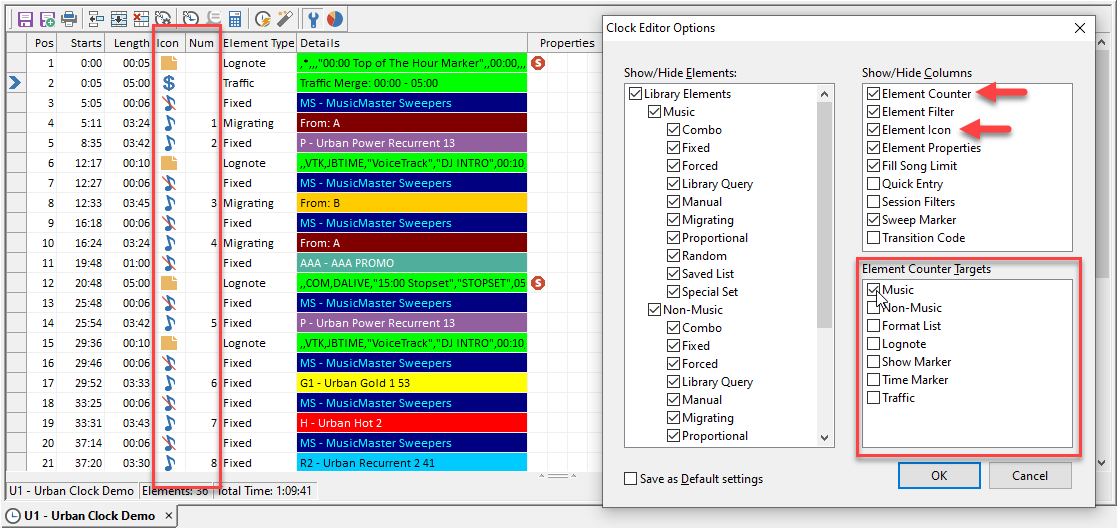This screenshot has width=1117, height=528.
Task: Click the magic wand toolbar icon
Action: point(284,19)
